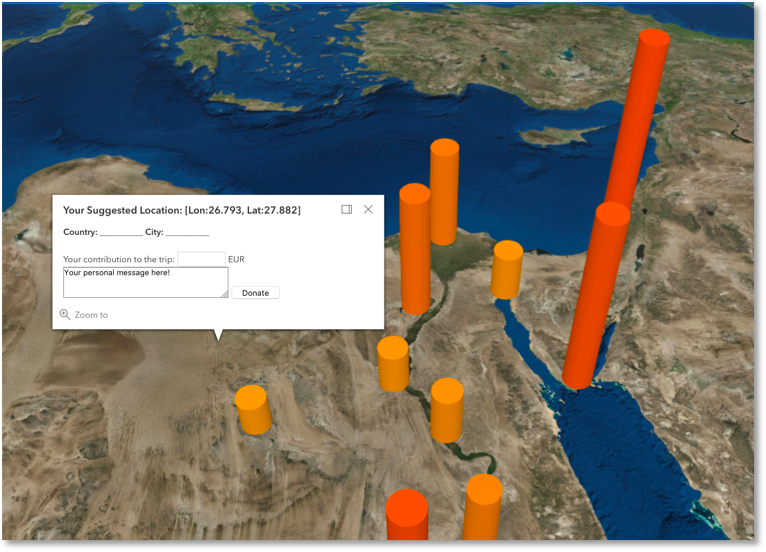
Task: Click the island of Cyprus on the map
Action: pos(548,135)
